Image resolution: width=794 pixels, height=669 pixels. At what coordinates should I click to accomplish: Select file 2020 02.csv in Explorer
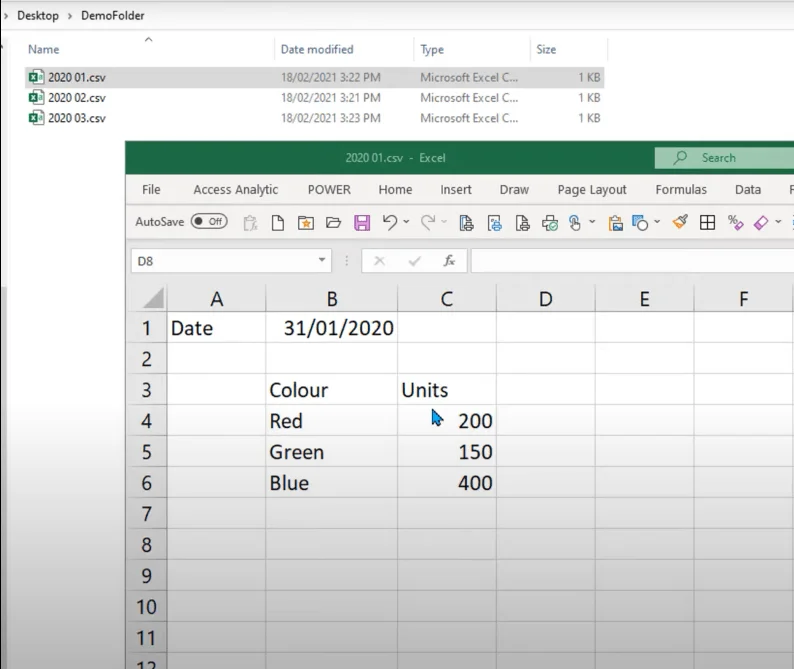point(314,98)
